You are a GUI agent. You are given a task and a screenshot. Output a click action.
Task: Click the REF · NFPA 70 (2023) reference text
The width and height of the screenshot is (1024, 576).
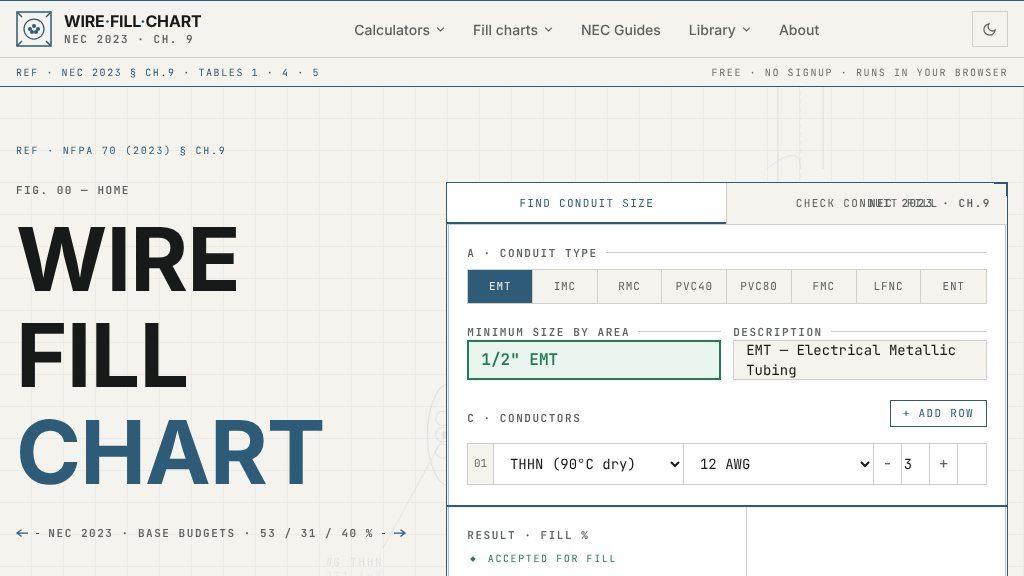pos(121,150)
